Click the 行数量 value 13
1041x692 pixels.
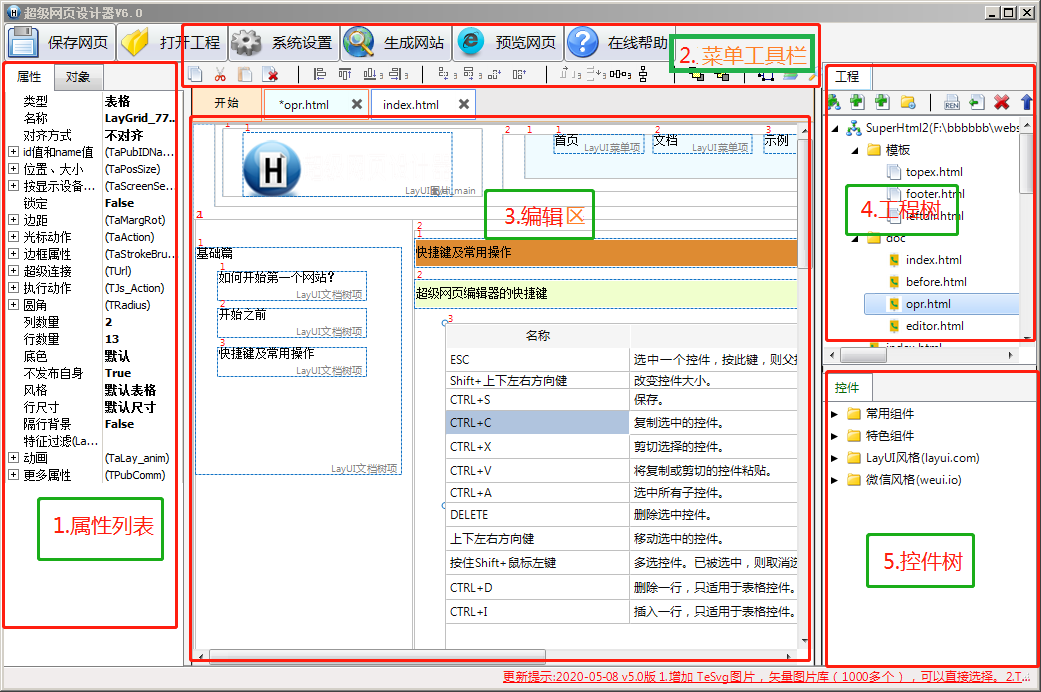pos(112,339)
